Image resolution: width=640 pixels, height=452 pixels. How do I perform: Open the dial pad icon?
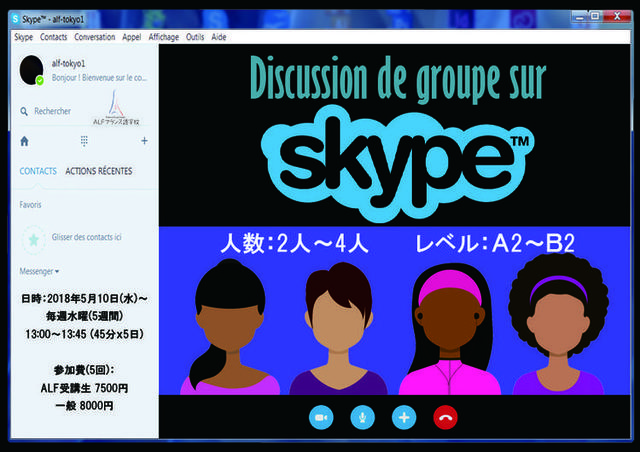click(x=84, y=141)
